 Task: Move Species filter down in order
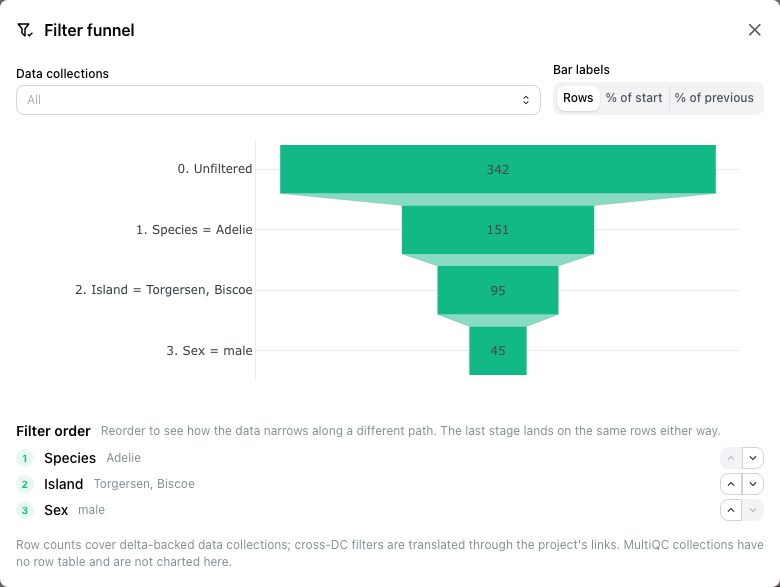point(753,458)
